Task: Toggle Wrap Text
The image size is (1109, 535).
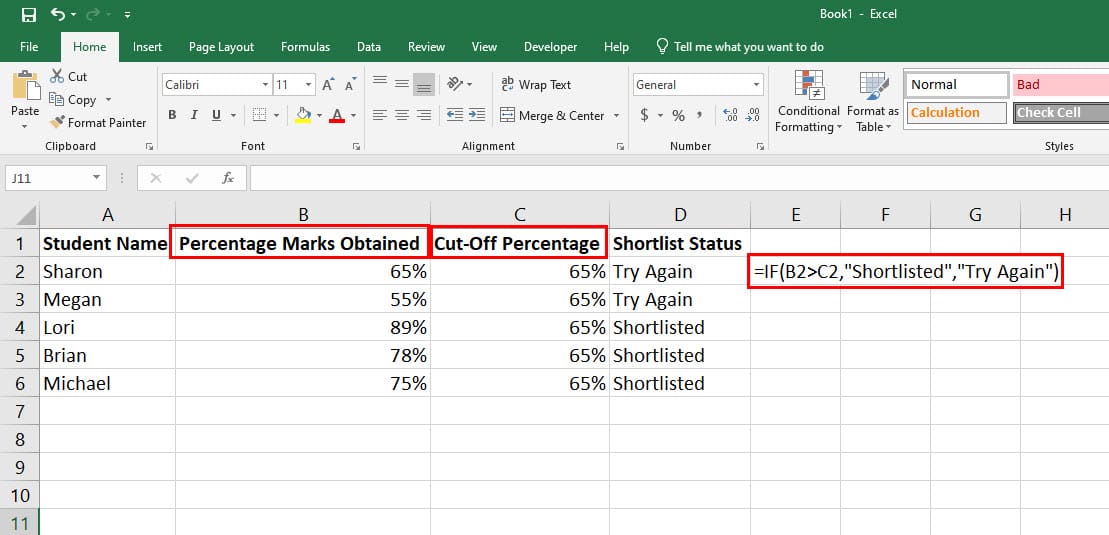Action: (535, 84)
